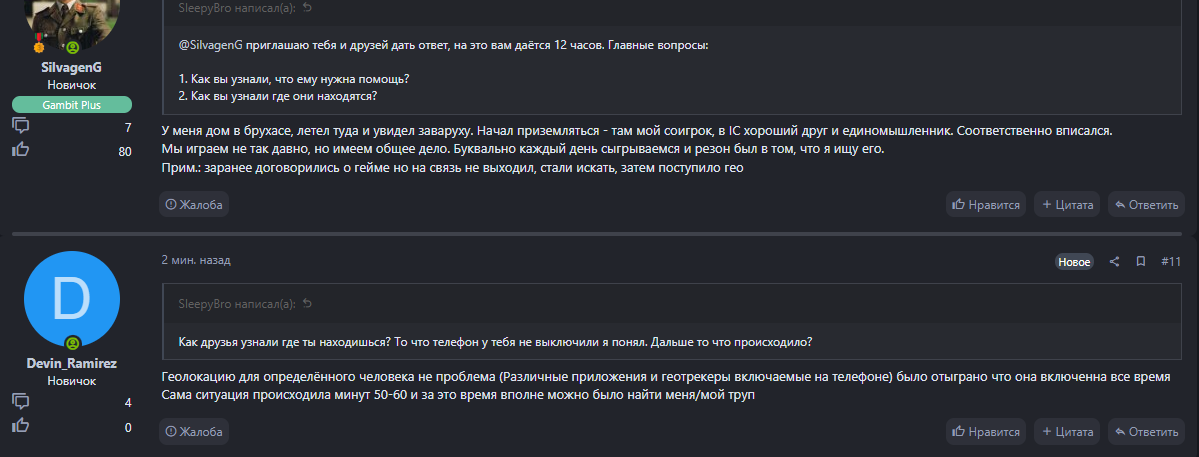1199x457 pixels.
Task: Bookmark post #11 with the bookmark icon
Action: (x=1140, y=261)
